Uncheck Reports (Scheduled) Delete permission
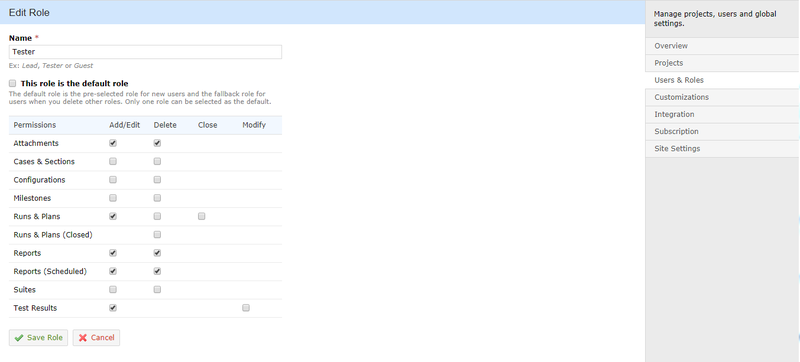 point(157,272)
